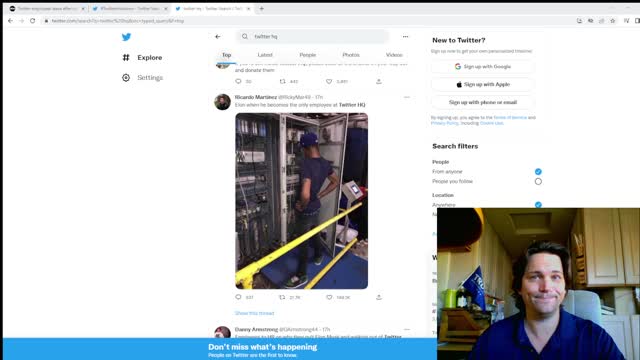
Task: Open Settings from the sidebar
Action: (142, 78)
